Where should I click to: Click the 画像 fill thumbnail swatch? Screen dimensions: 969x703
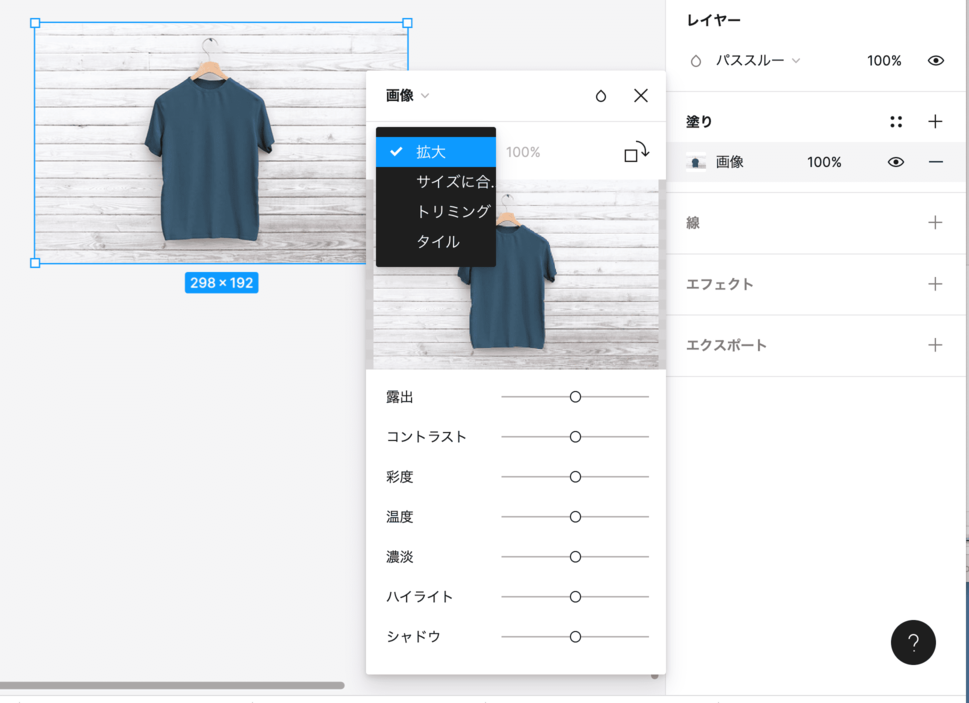click(696, 162)
